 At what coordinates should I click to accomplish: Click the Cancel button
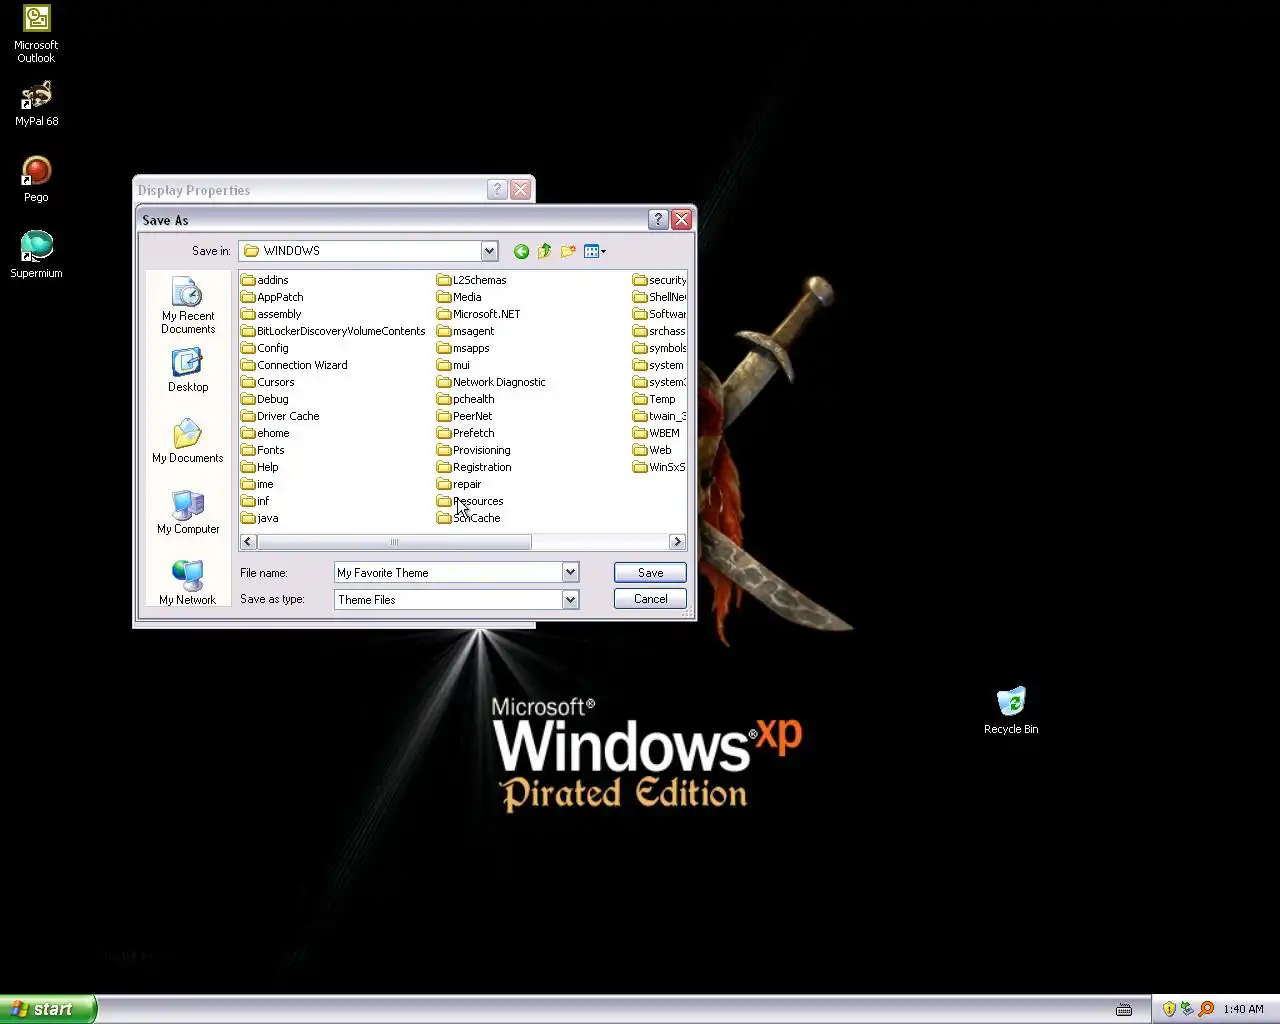[650, 599]
